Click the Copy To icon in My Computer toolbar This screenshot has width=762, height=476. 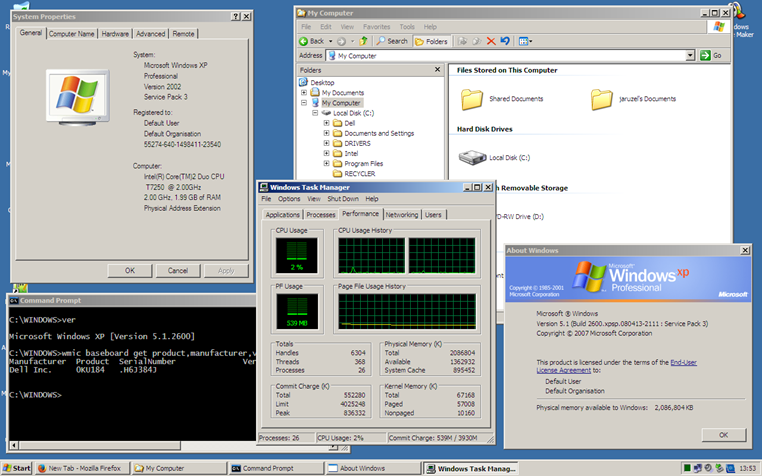click(x=477, y=41)
